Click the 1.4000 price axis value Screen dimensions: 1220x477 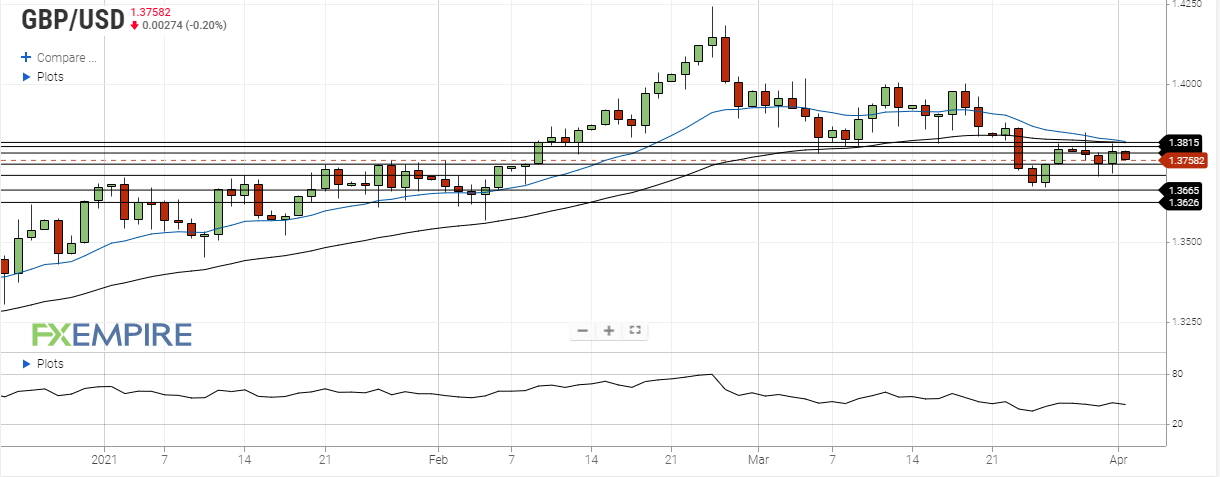[1186, 84]
